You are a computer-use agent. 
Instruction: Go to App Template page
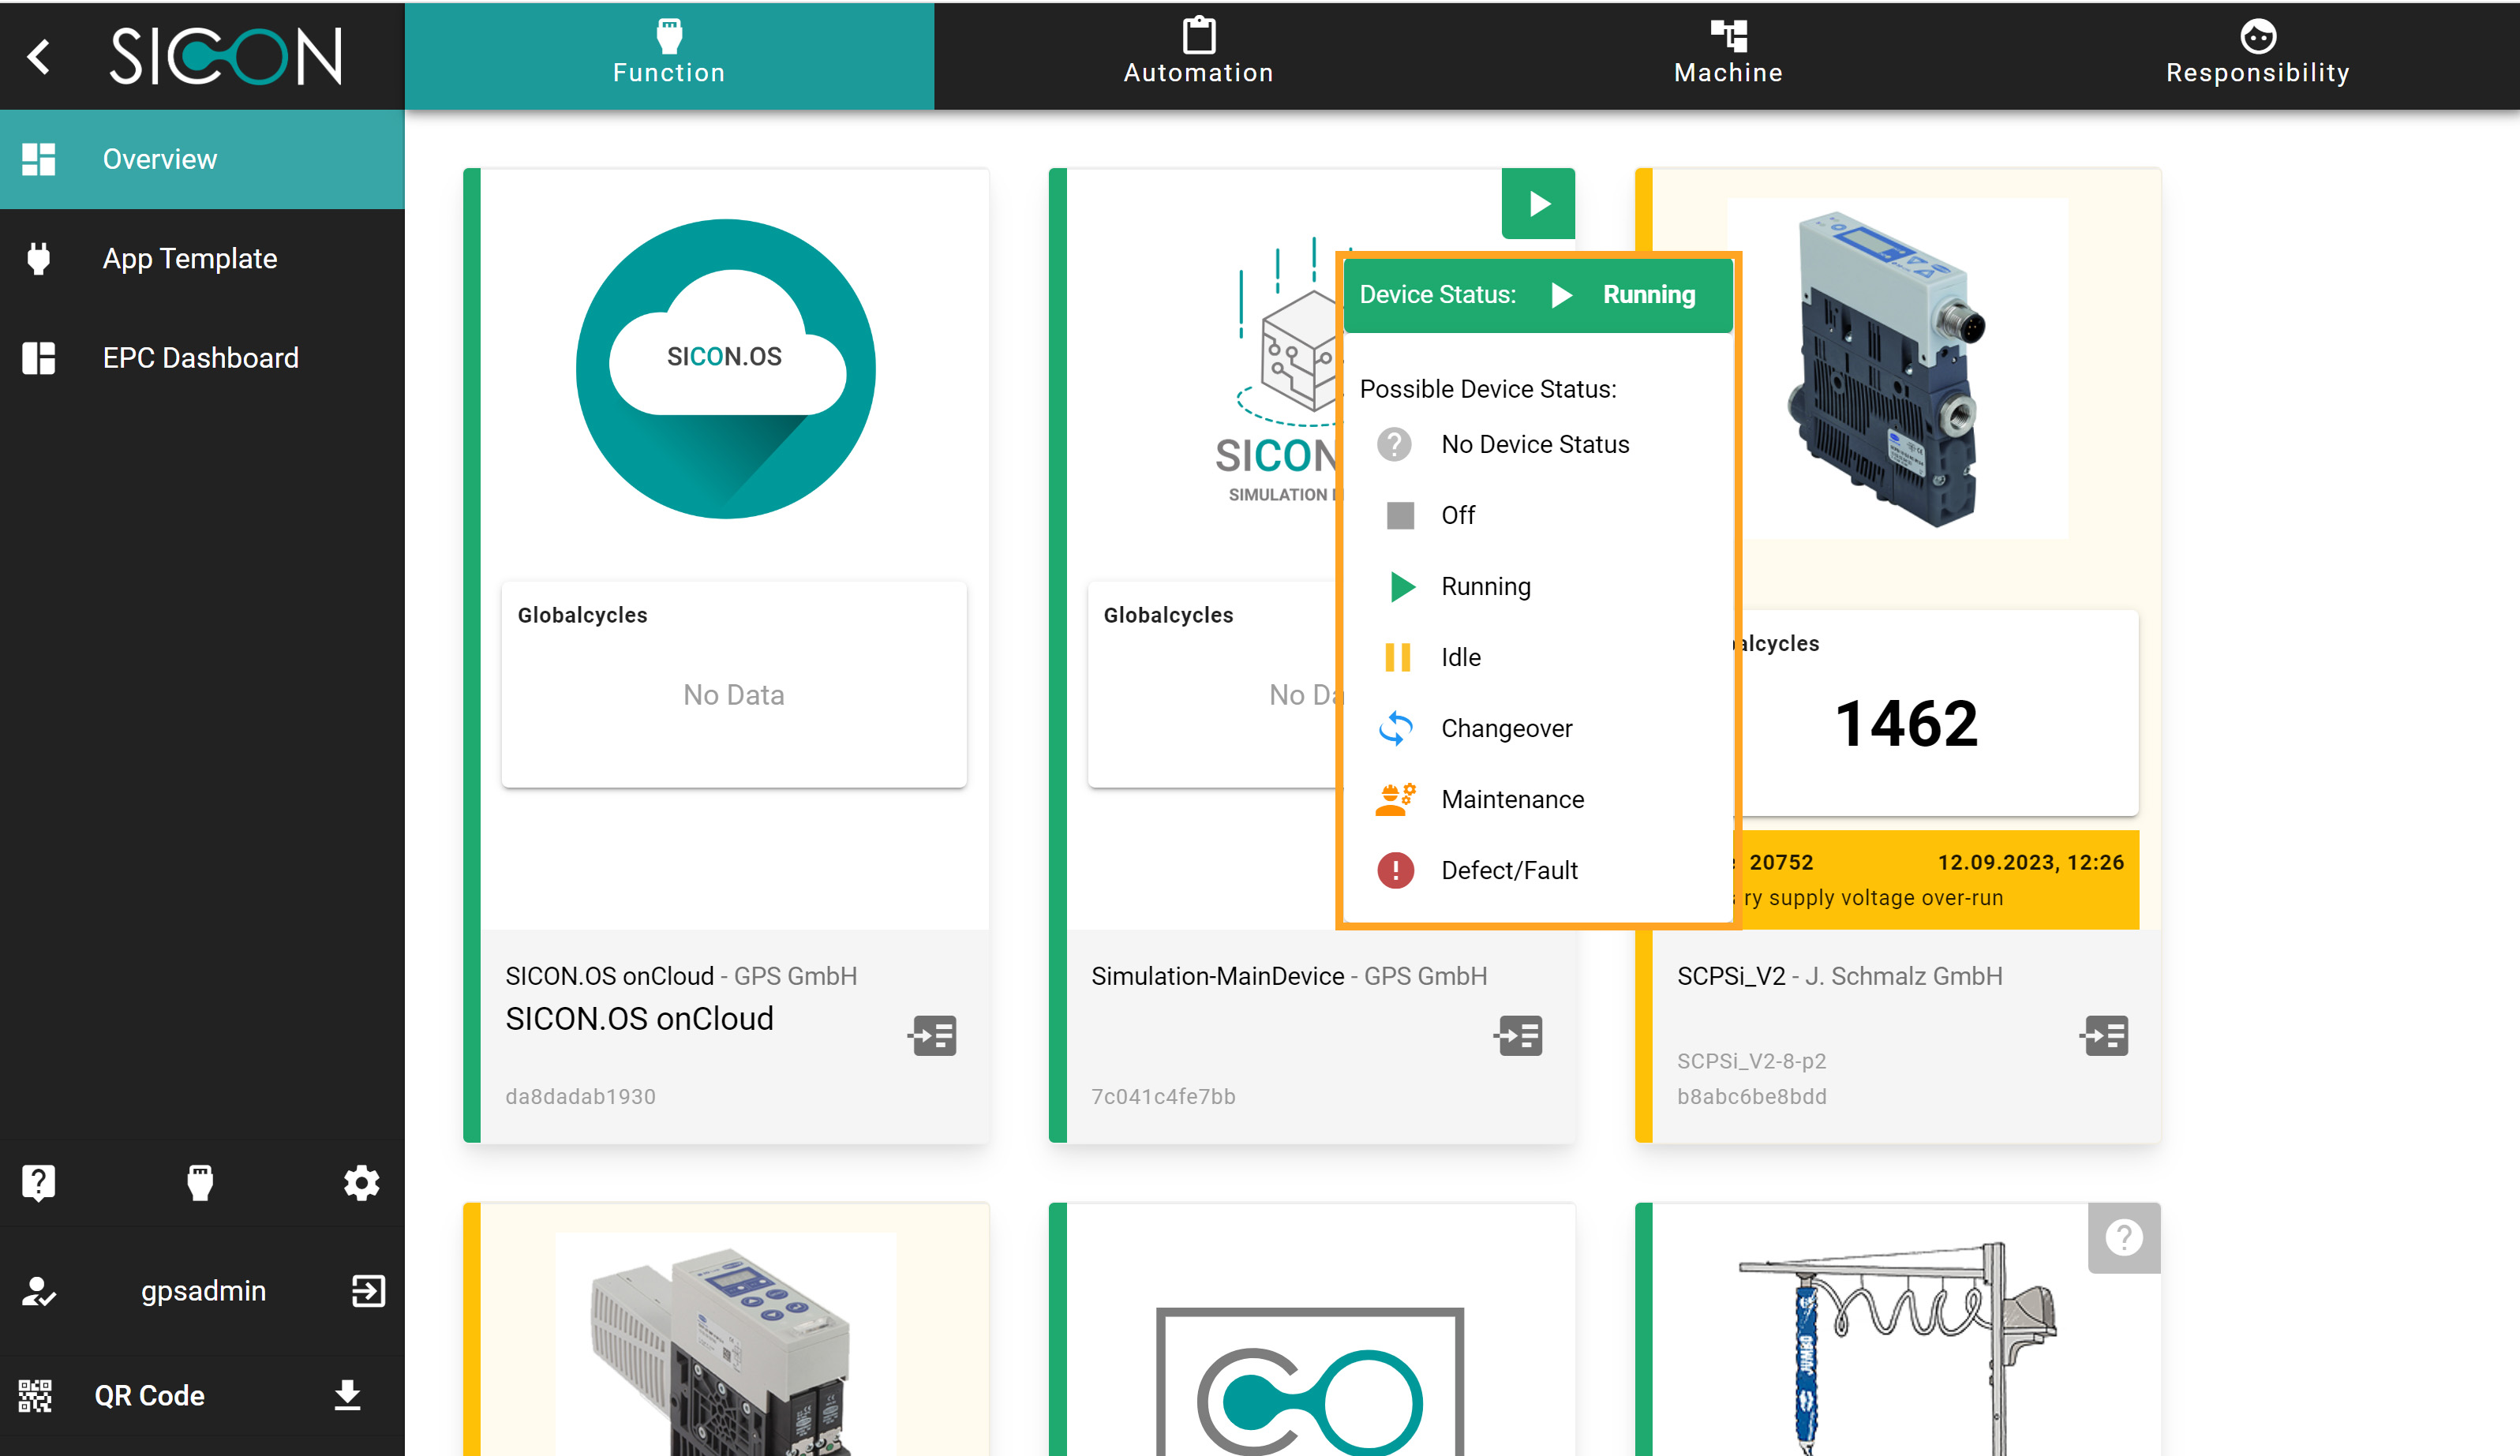pos(190,259)
